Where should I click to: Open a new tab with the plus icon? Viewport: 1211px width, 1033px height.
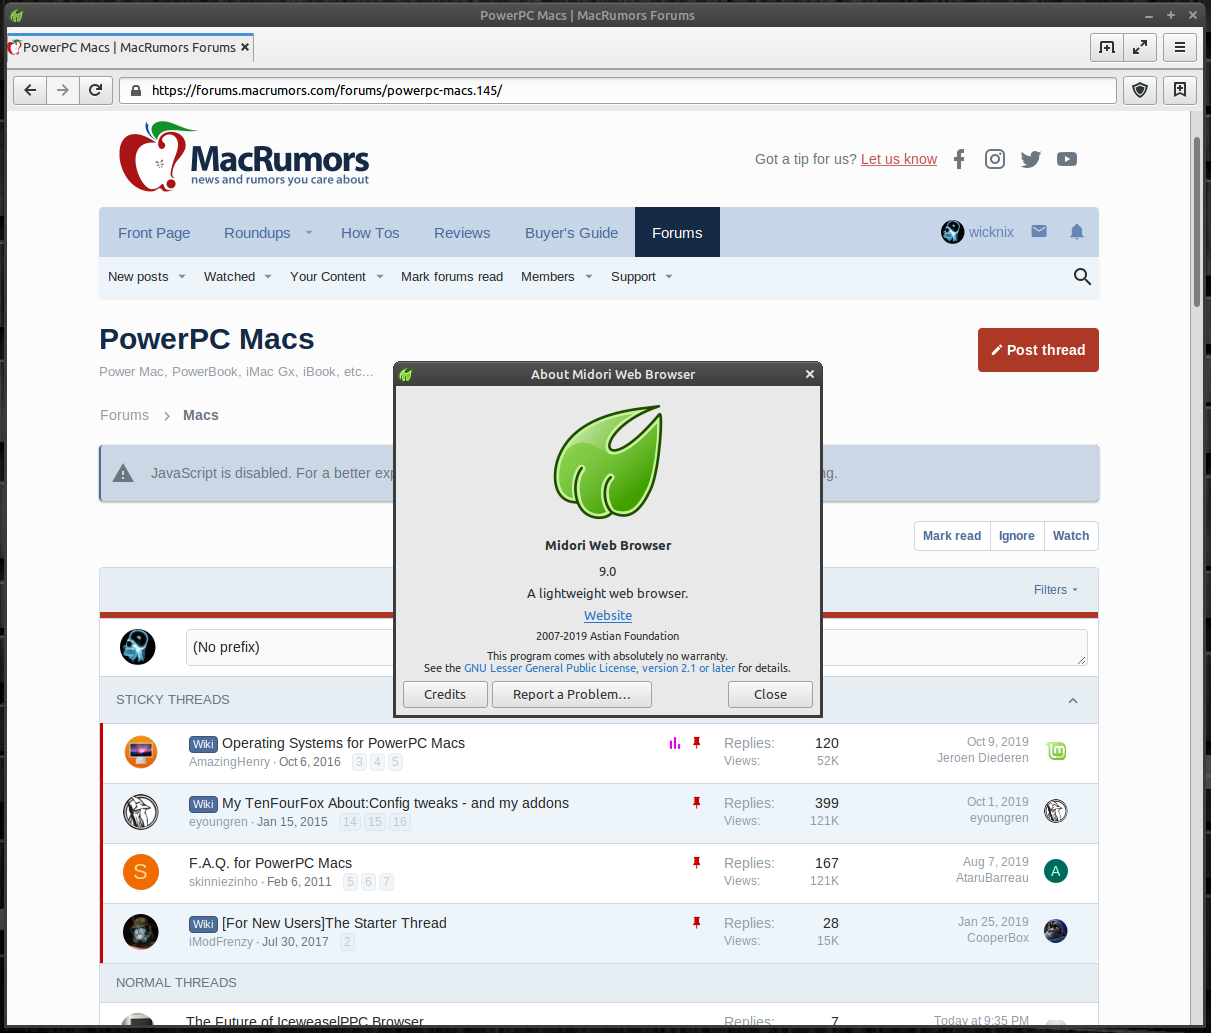(x=1107, y=47)
